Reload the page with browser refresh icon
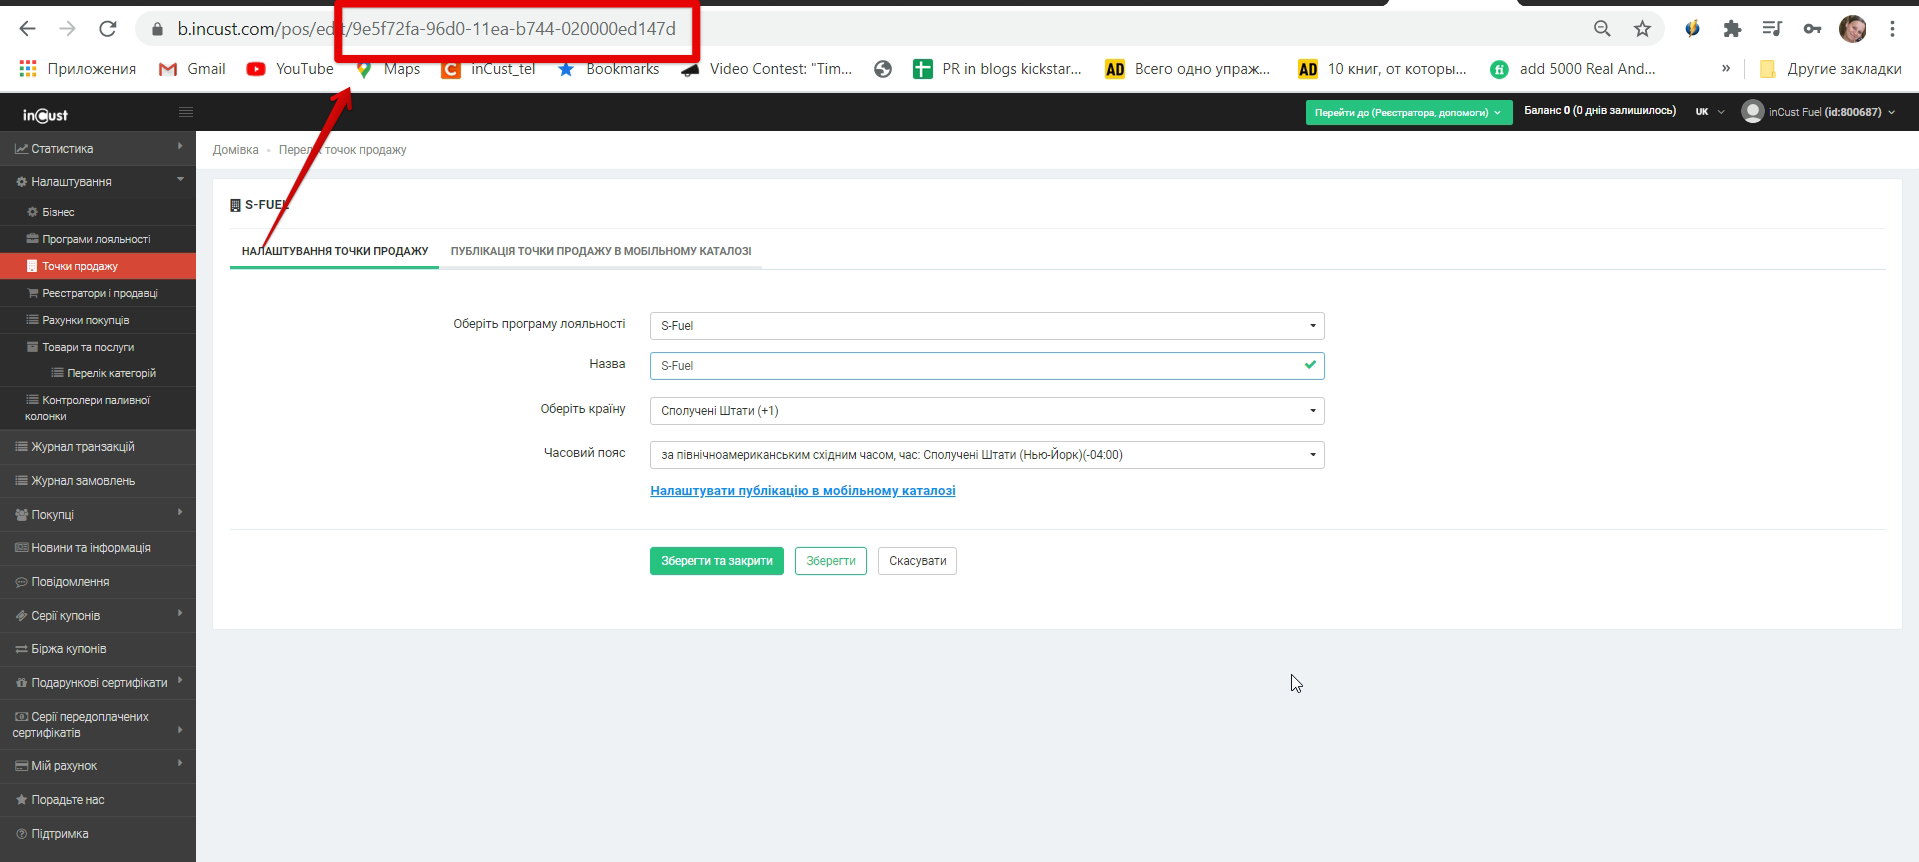Viewport: 1919px width, 862px height. 108,29
